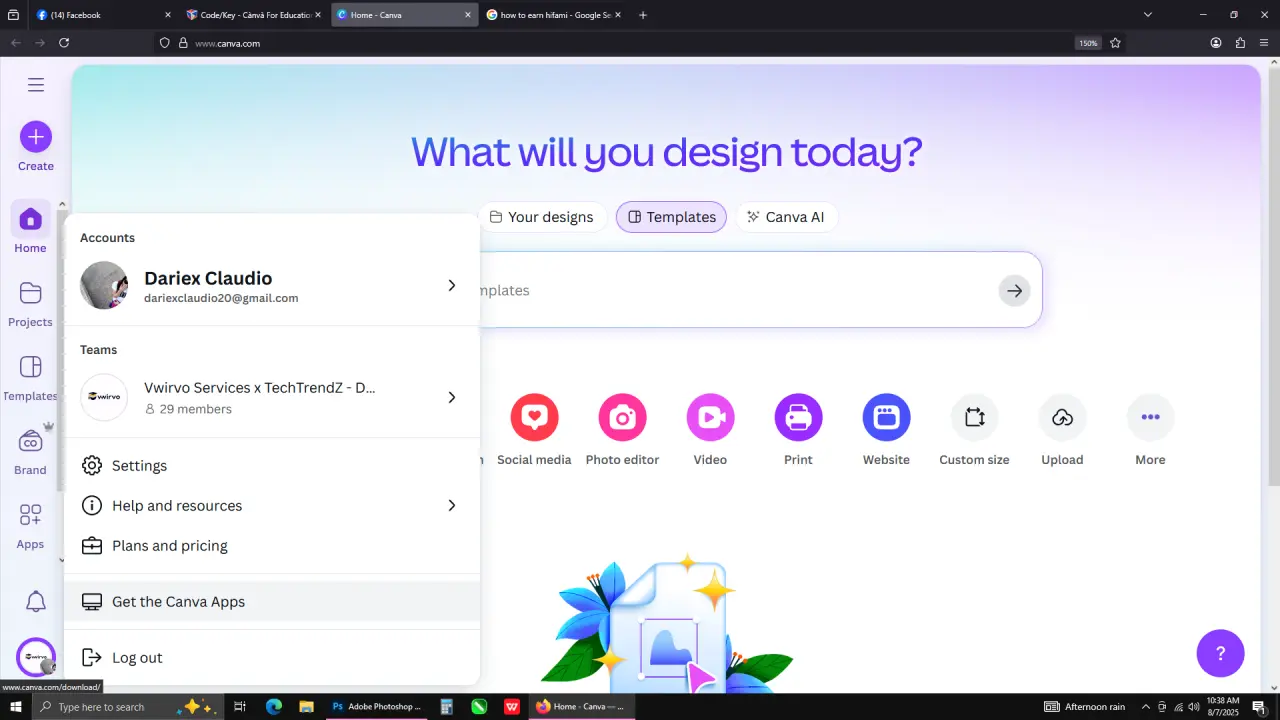Viewport: 1280px width, 720px height.
Task: Open the Windows Start menu
Action: click(x=15, y=707)
